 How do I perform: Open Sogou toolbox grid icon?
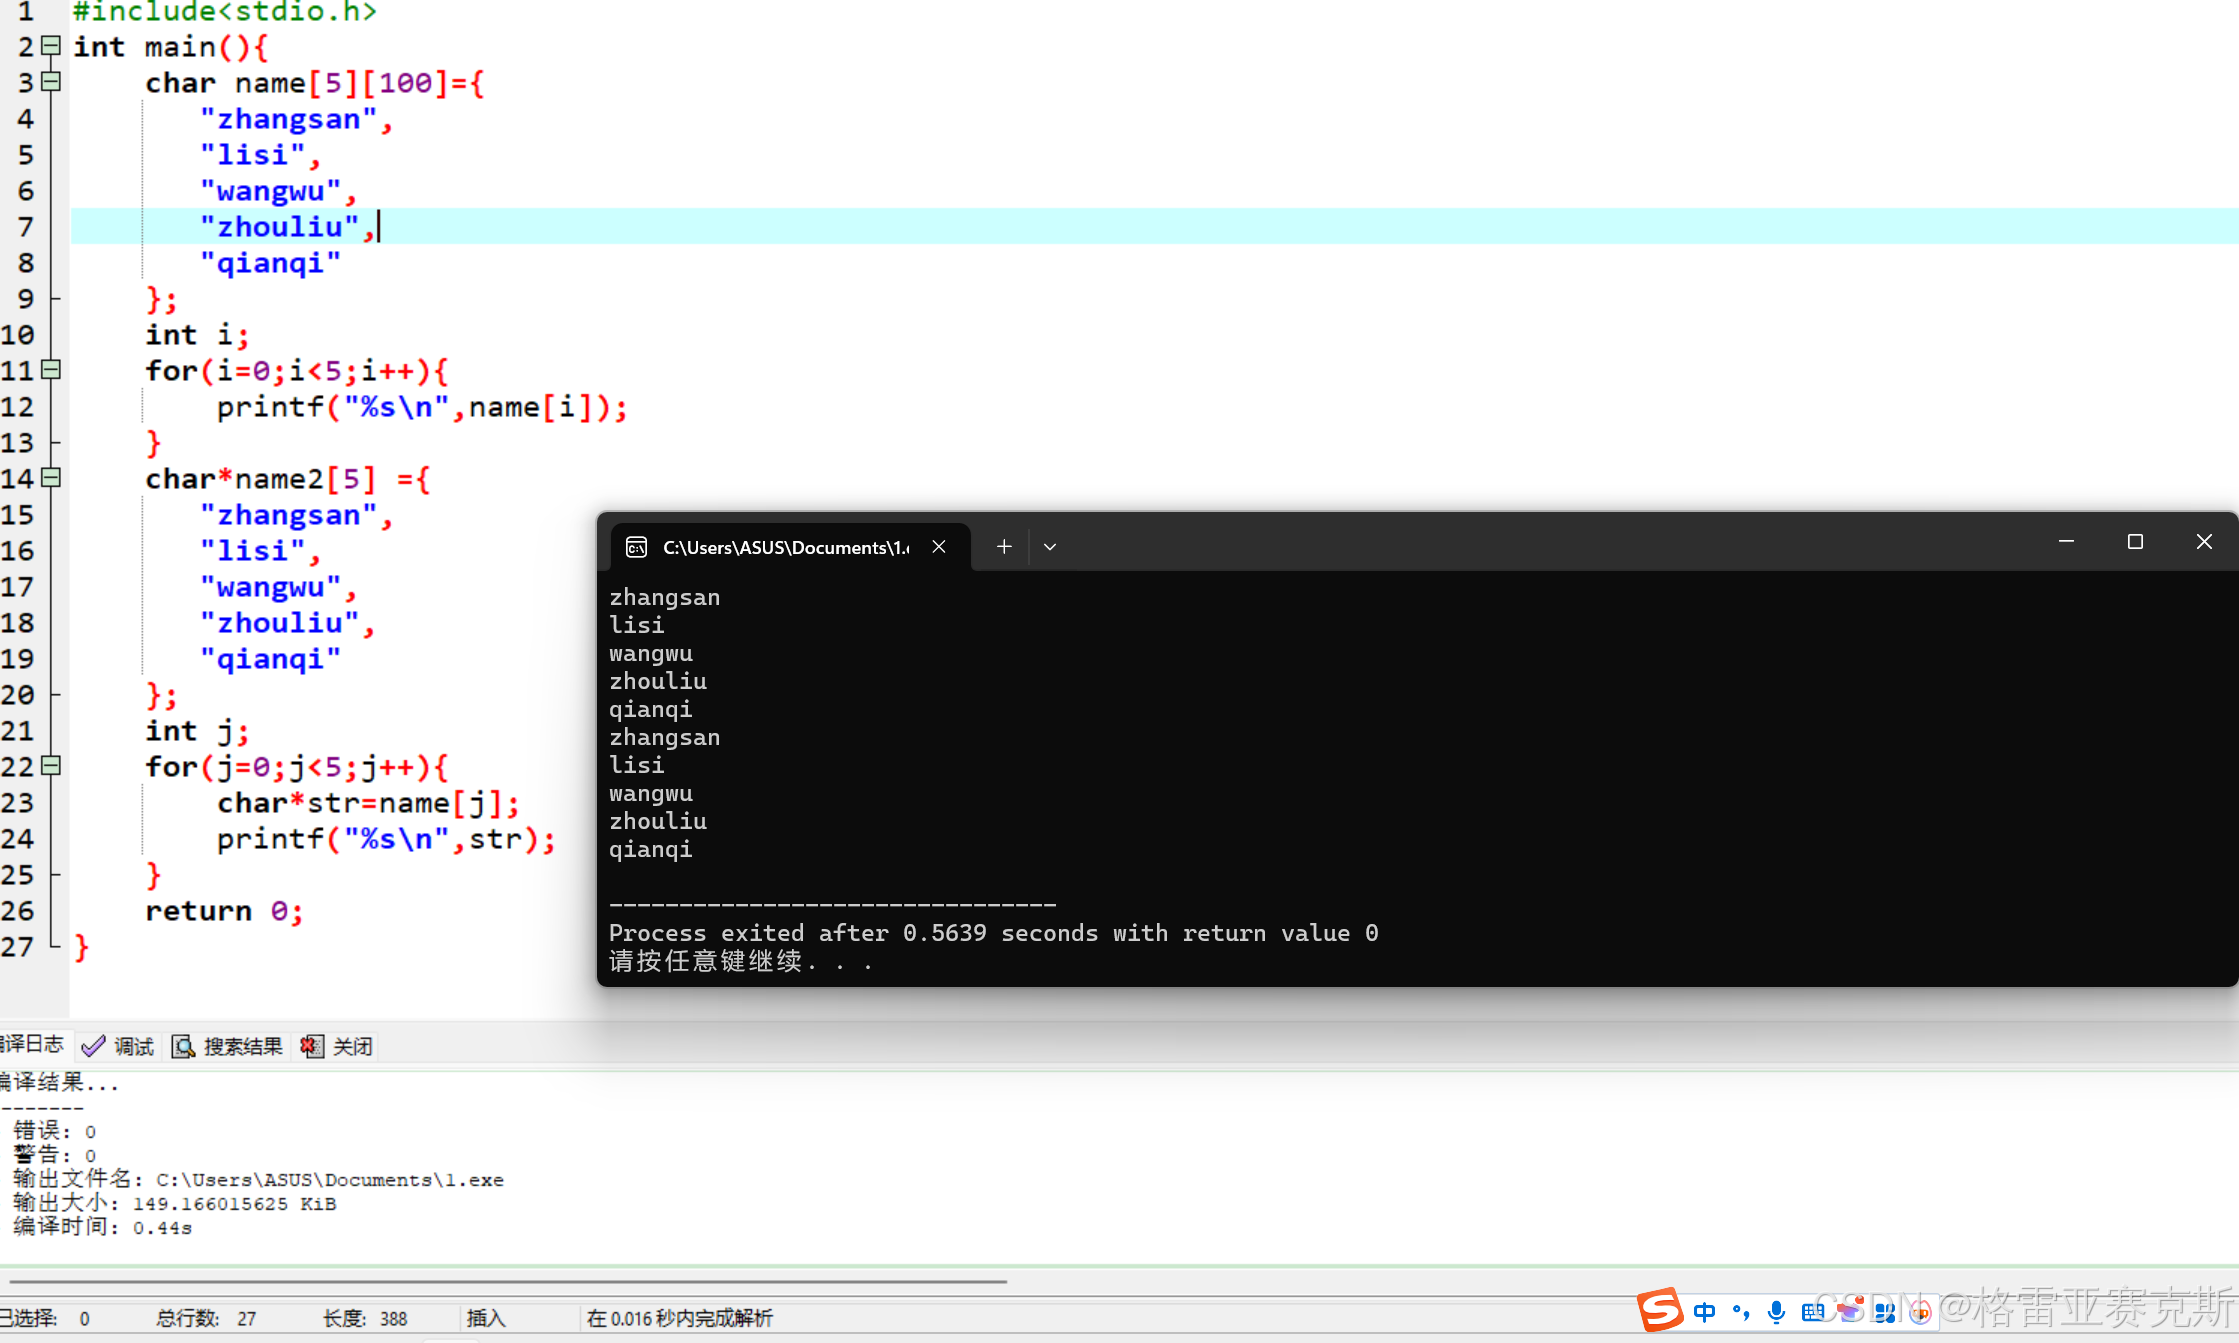point(1885,1312)
